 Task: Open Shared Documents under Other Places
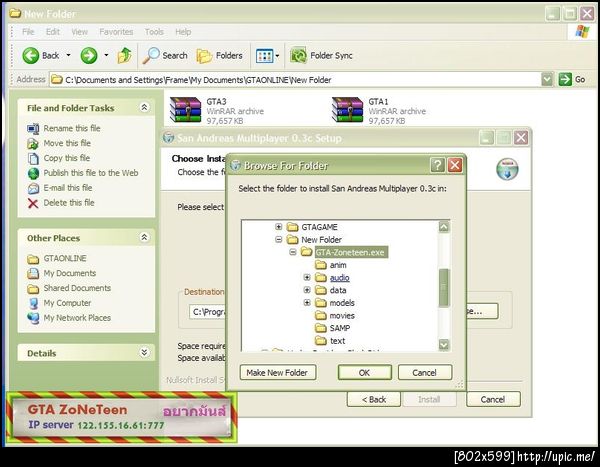(77, 288)
